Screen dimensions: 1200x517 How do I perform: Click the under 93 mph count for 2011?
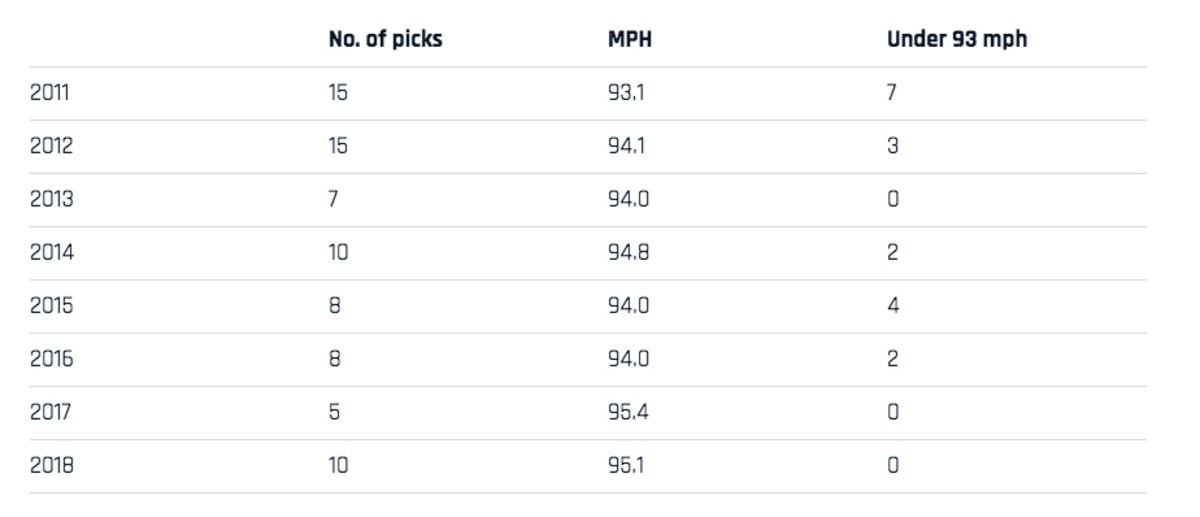(892, 93)
